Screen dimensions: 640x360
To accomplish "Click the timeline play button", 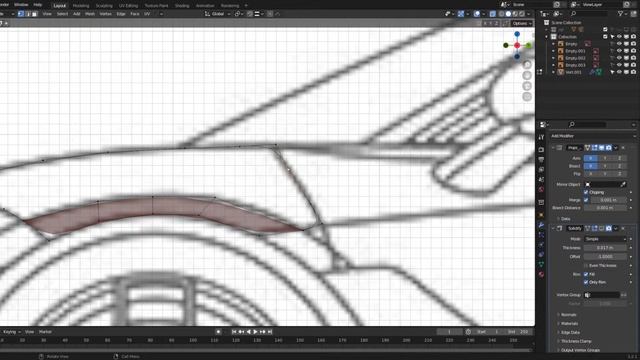I will (x=256, y=332).
